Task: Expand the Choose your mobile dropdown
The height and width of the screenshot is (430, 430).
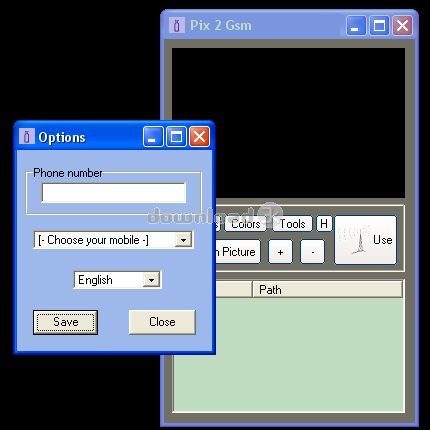Action: (183, 240)
